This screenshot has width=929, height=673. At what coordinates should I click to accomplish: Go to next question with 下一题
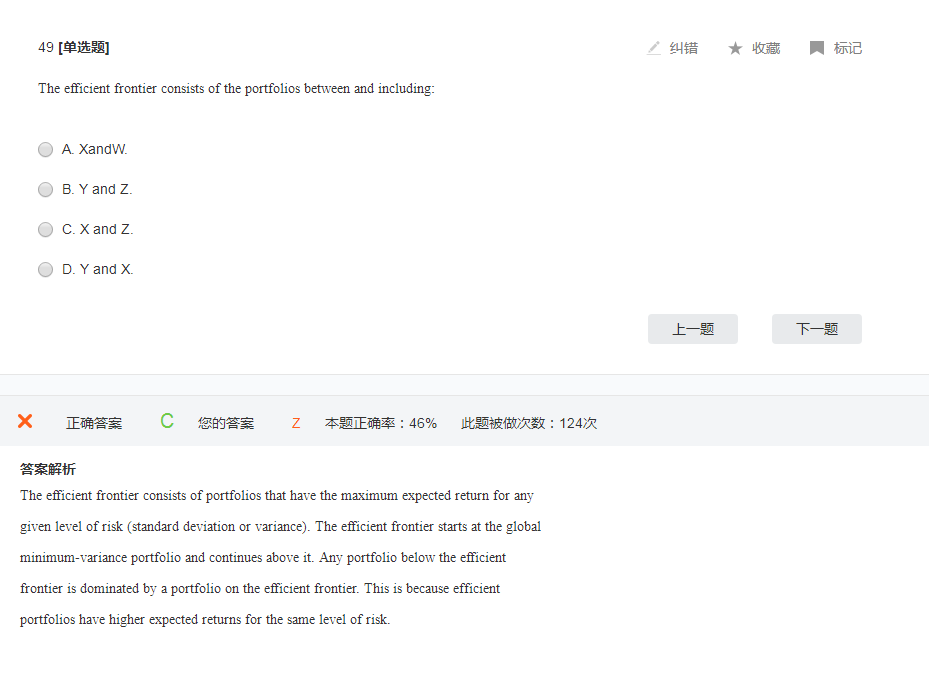click(x=816, y=329)
